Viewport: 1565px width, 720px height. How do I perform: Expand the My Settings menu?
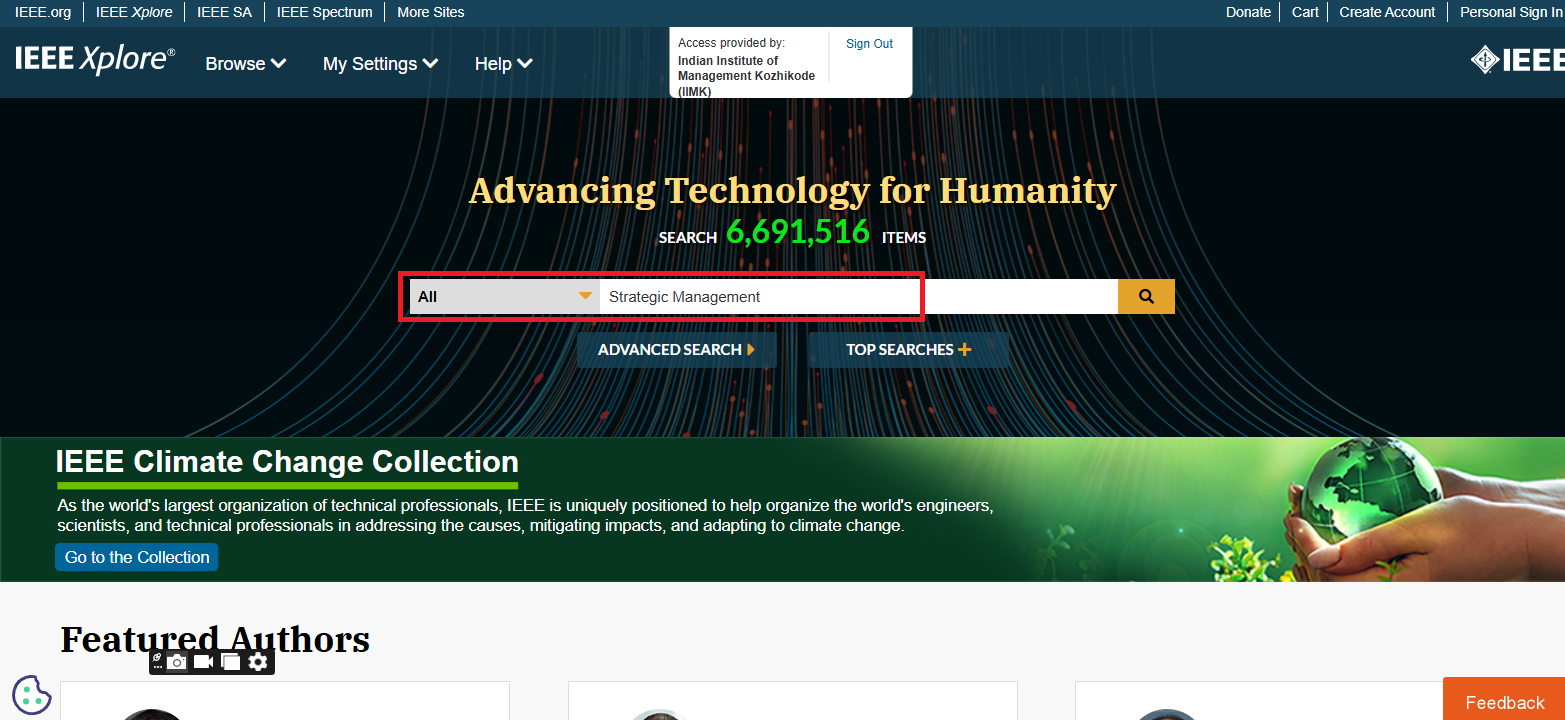click(380, 64)
